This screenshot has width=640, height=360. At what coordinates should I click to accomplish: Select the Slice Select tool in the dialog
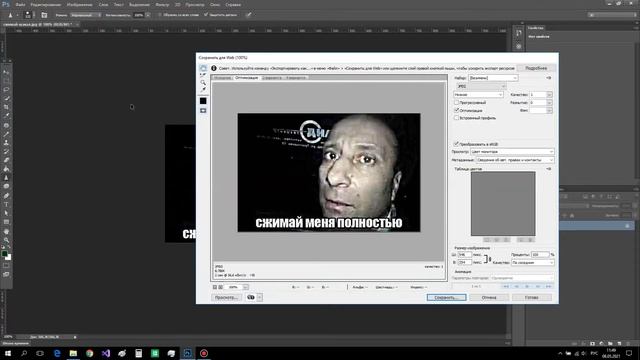point(203,75)
